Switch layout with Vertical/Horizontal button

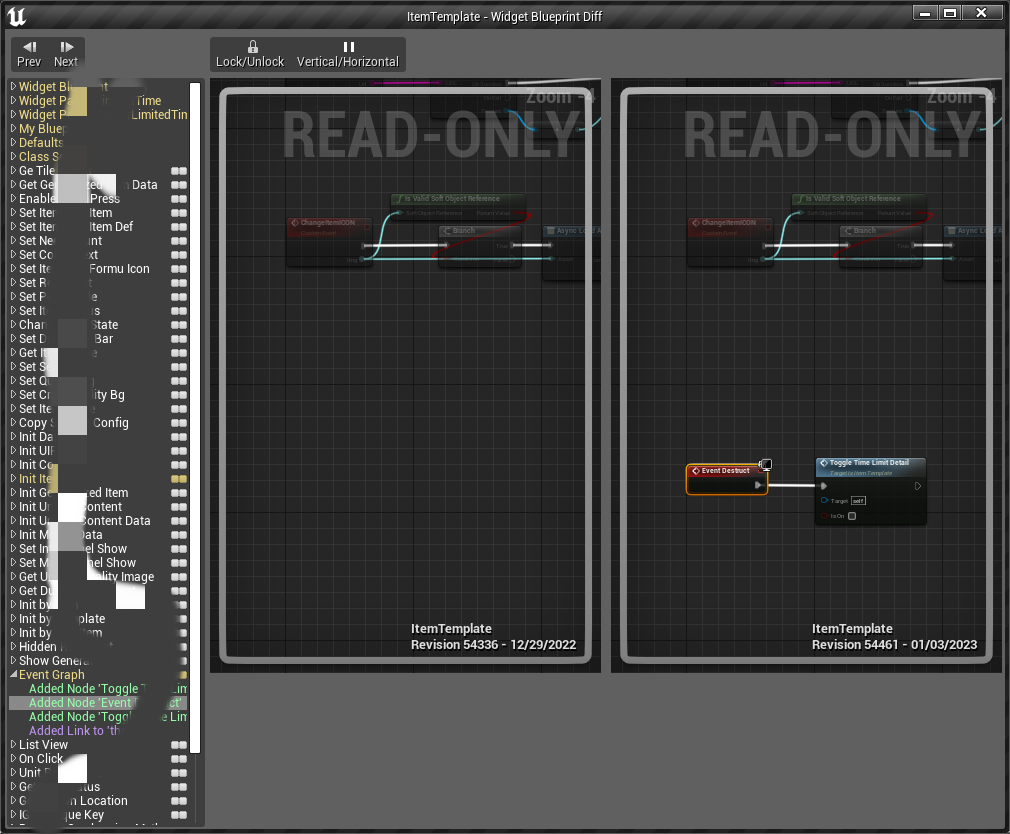[348, 53]
